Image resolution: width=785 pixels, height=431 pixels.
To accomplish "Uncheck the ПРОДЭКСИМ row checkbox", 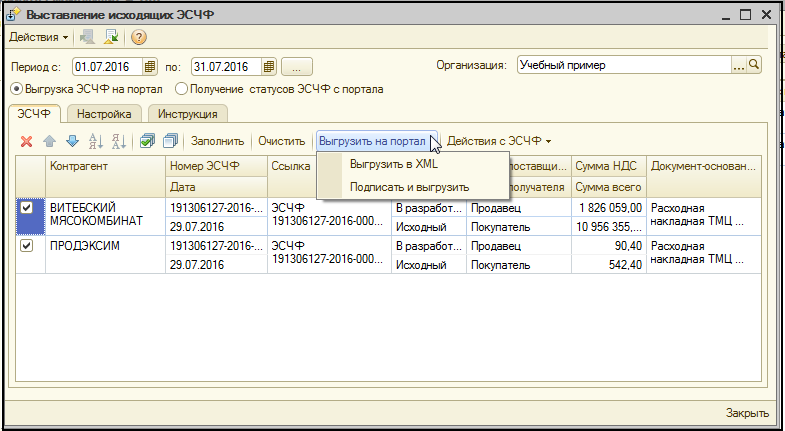I will (27, 245).
